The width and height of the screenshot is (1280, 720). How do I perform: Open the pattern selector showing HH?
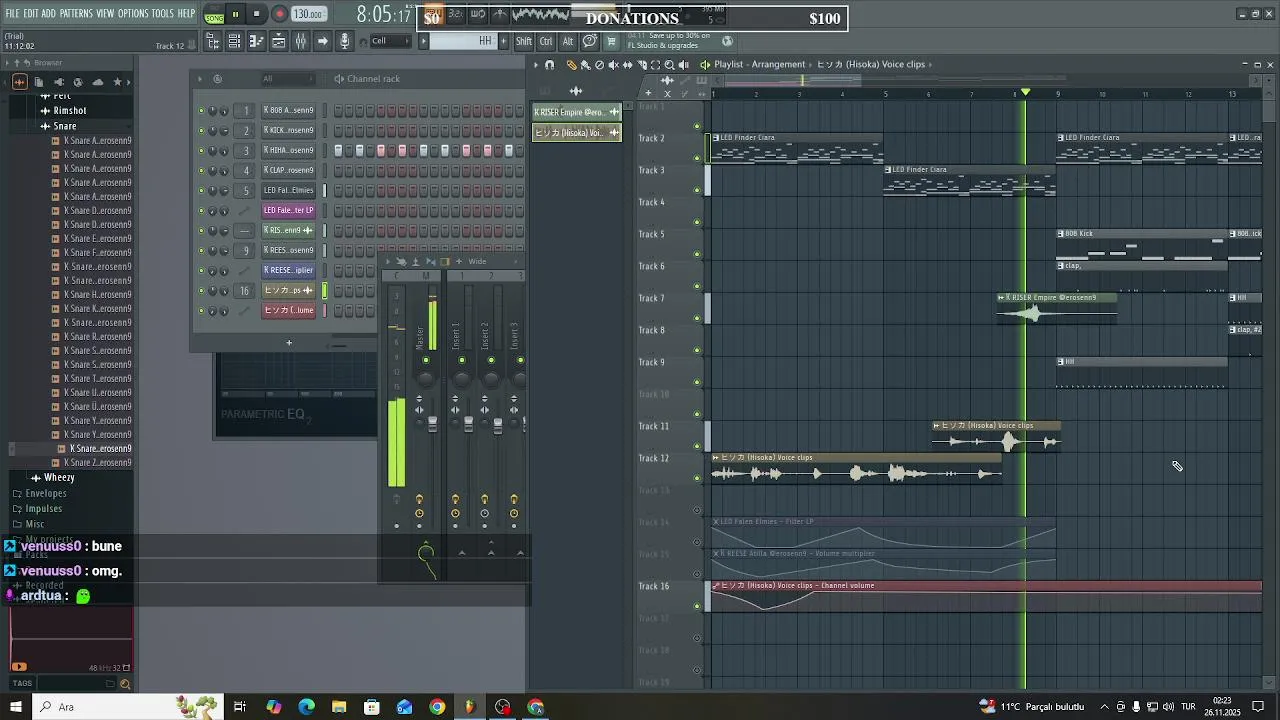463,41
